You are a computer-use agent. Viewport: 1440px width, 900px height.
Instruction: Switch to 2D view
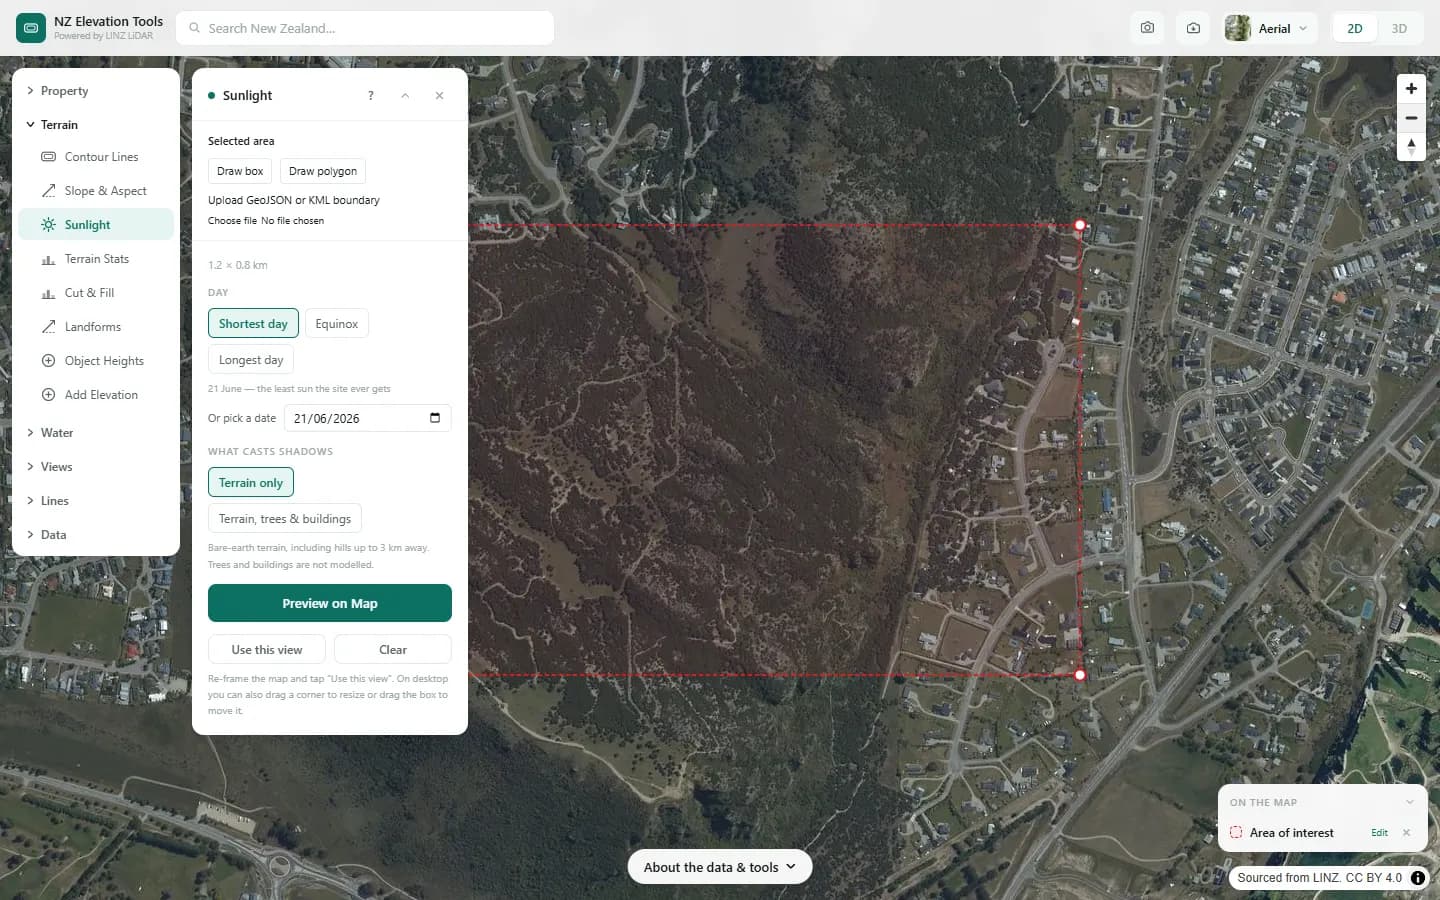pyautogui.click(x=1354, y=28)
